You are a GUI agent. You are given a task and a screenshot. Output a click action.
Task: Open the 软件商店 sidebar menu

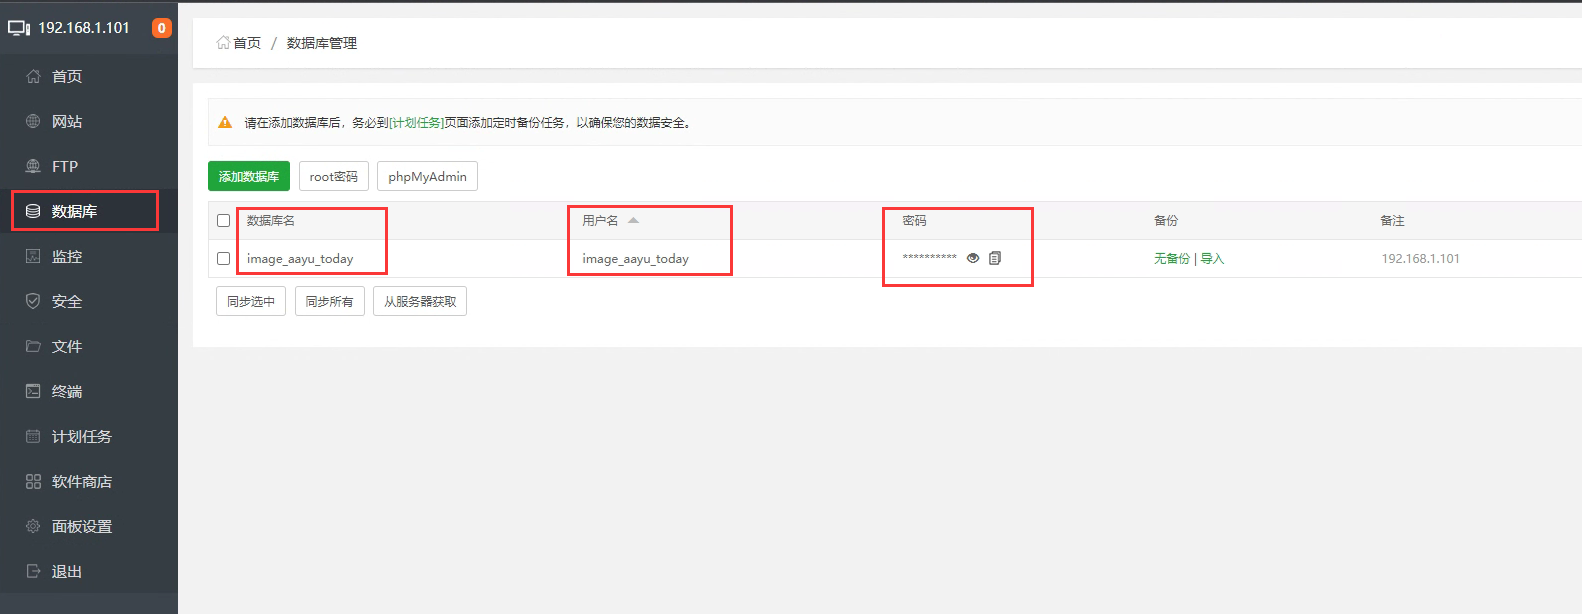(81, 482)
